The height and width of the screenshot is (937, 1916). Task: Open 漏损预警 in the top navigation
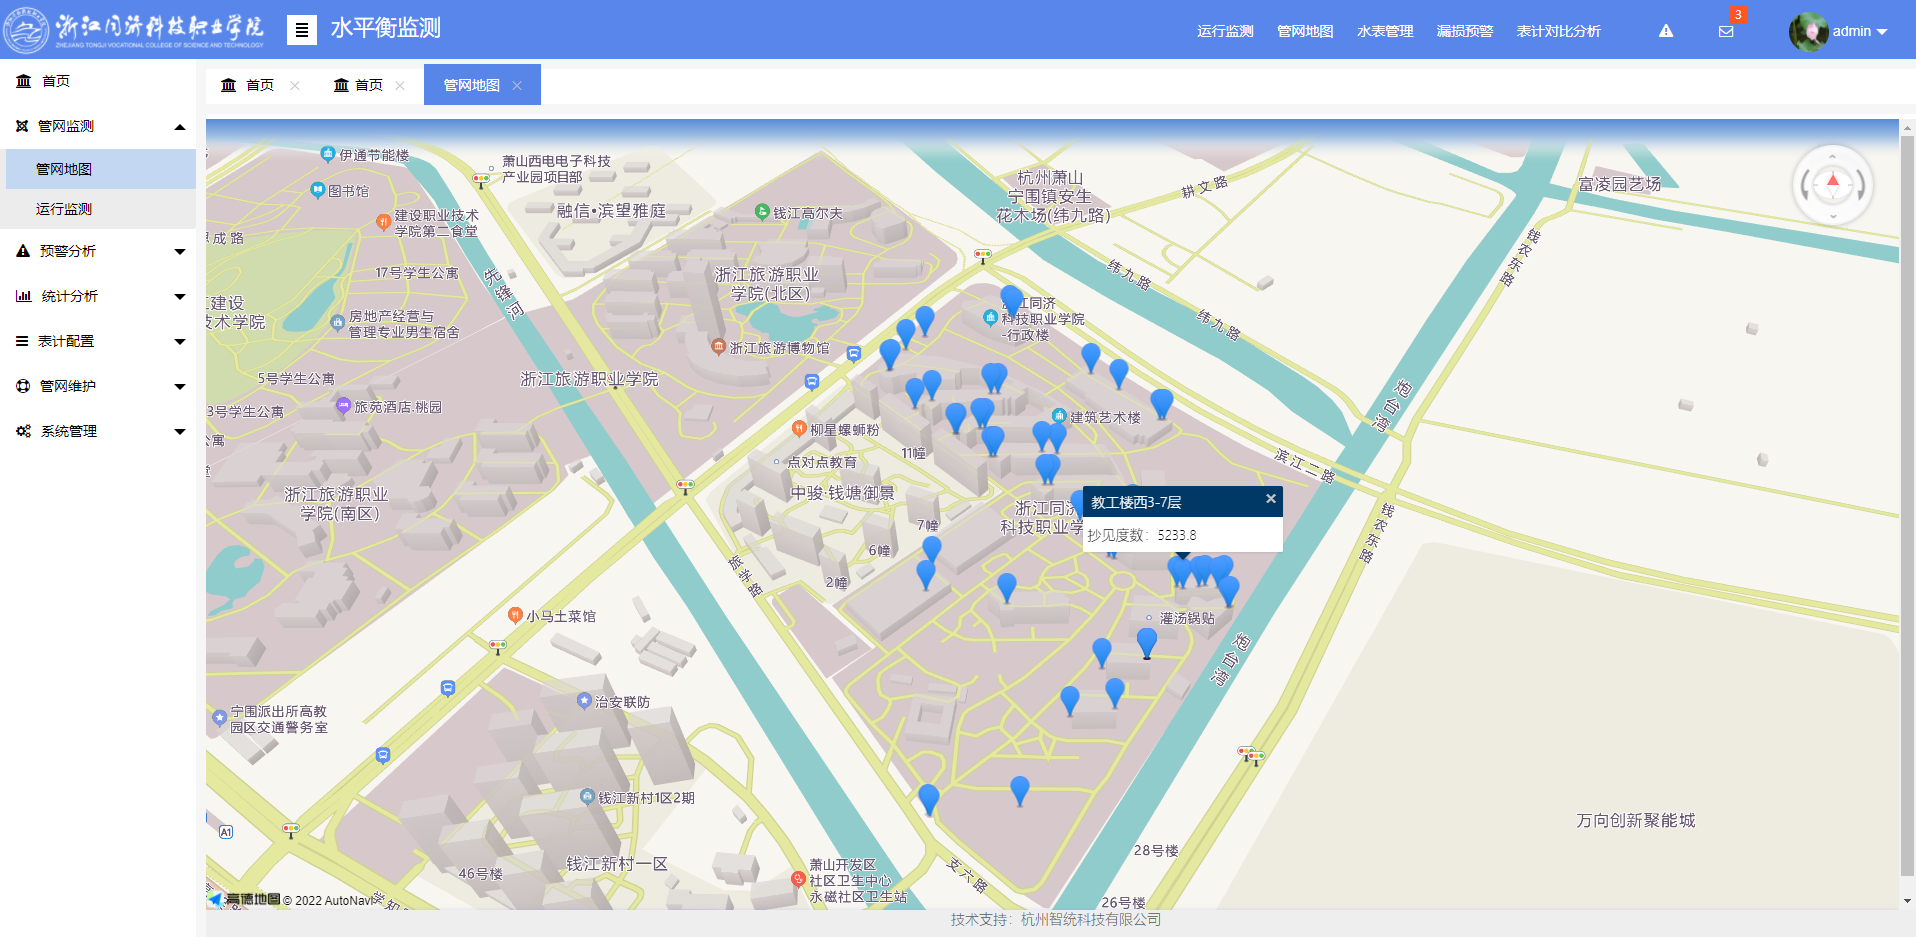point(1464,31)
